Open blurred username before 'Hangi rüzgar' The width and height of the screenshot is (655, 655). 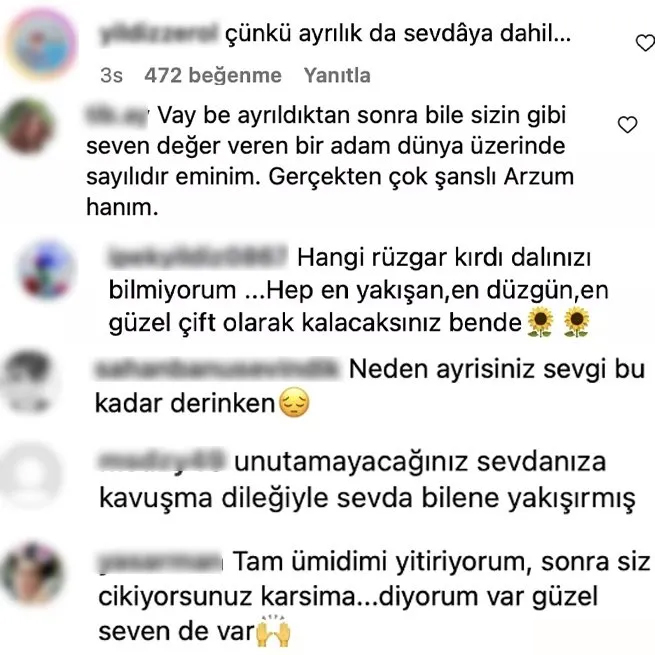click(197, 256)
